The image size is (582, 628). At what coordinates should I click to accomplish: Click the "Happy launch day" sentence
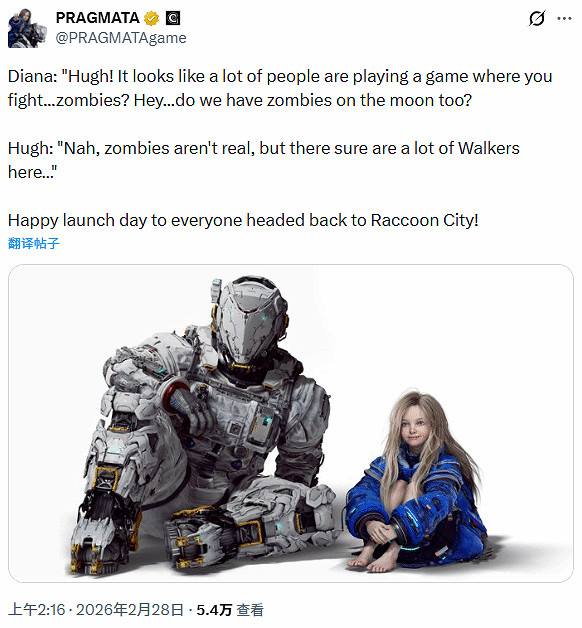243,220
